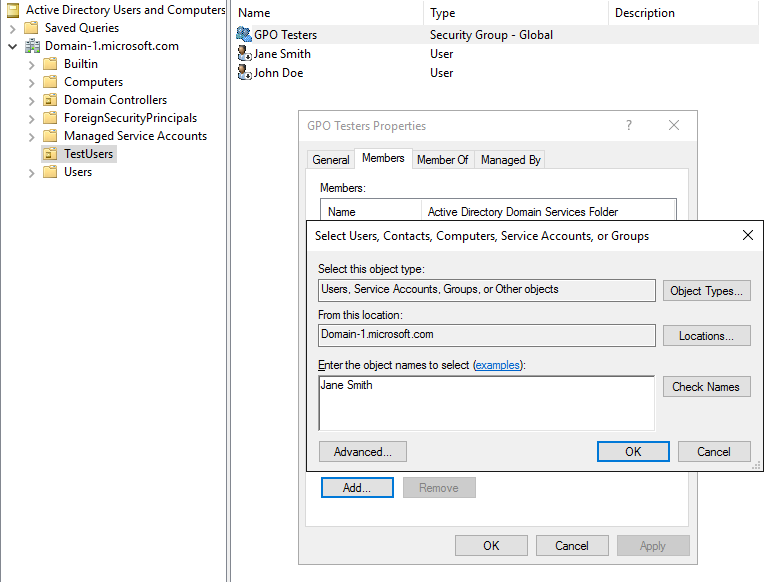Viewport: 779px width, 582px height.
Task: Click the Object Types button
Action: [706, 291]
